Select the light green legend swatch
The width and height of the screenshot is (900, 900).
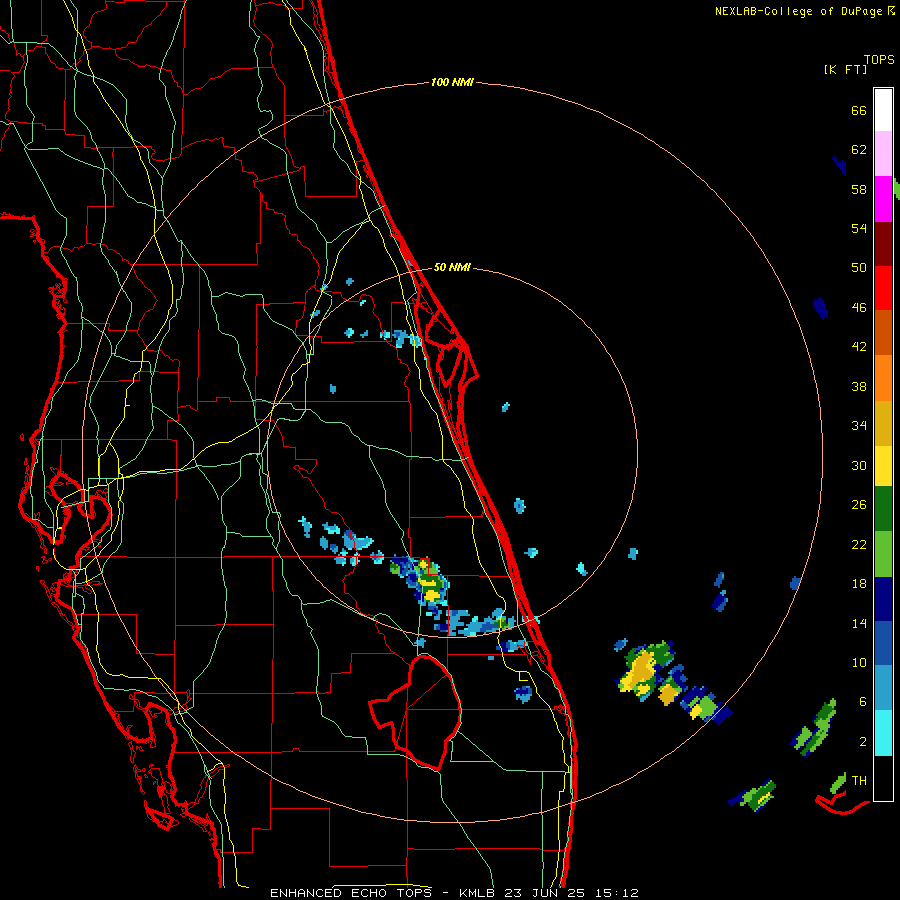click(x=883, y=554)
